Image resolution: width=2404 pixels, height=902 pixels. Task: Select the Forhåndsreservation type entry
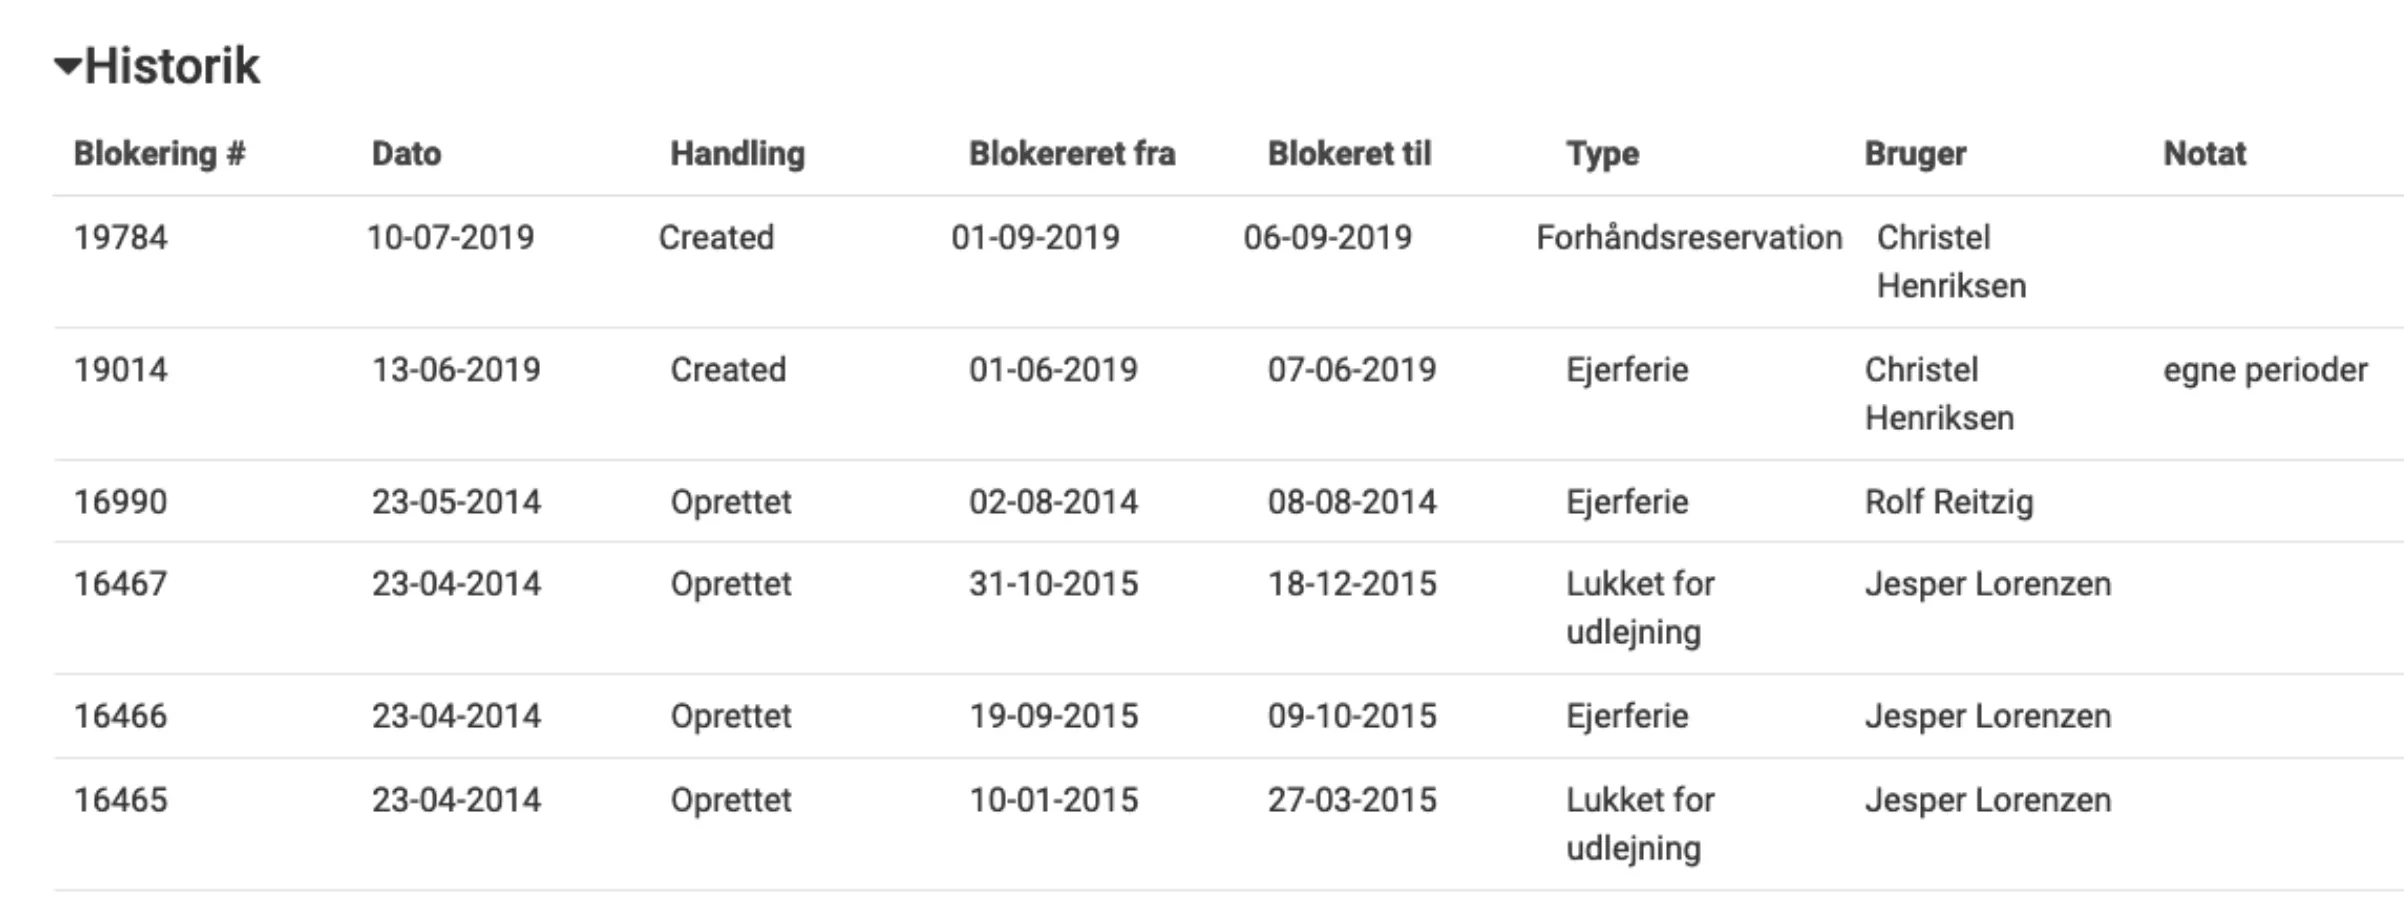coord(1690,237)
